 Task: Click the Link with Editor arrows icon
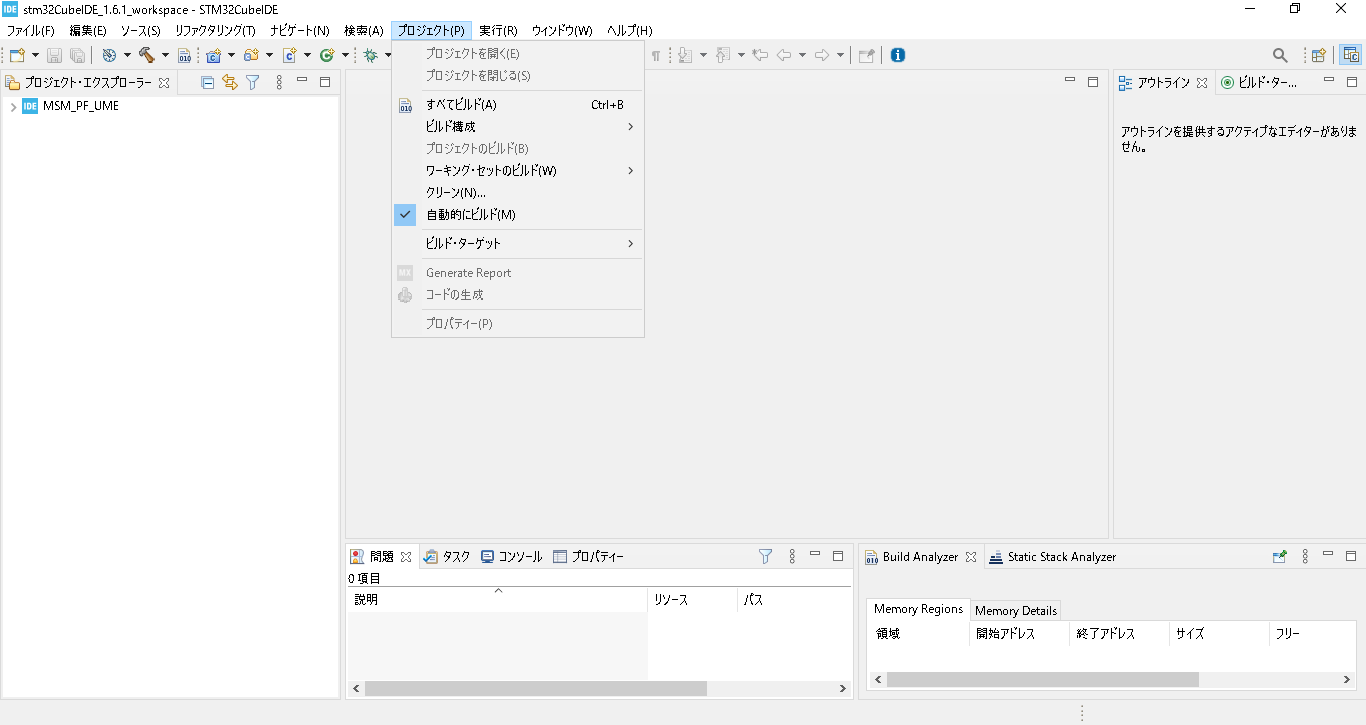tap(230, 82)
